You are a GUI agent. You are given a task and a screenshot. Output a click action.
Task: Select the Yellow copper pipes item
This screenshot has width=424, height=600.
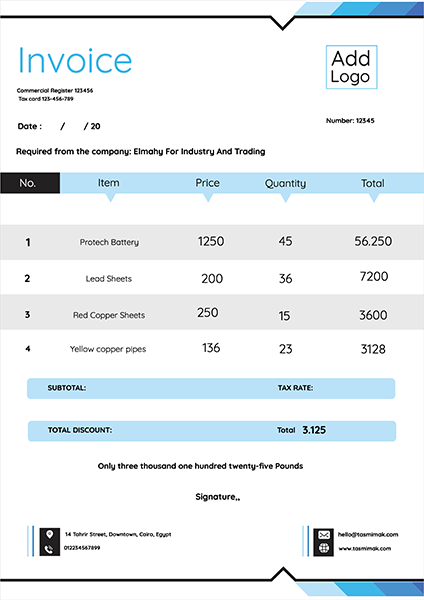[108, 349]
